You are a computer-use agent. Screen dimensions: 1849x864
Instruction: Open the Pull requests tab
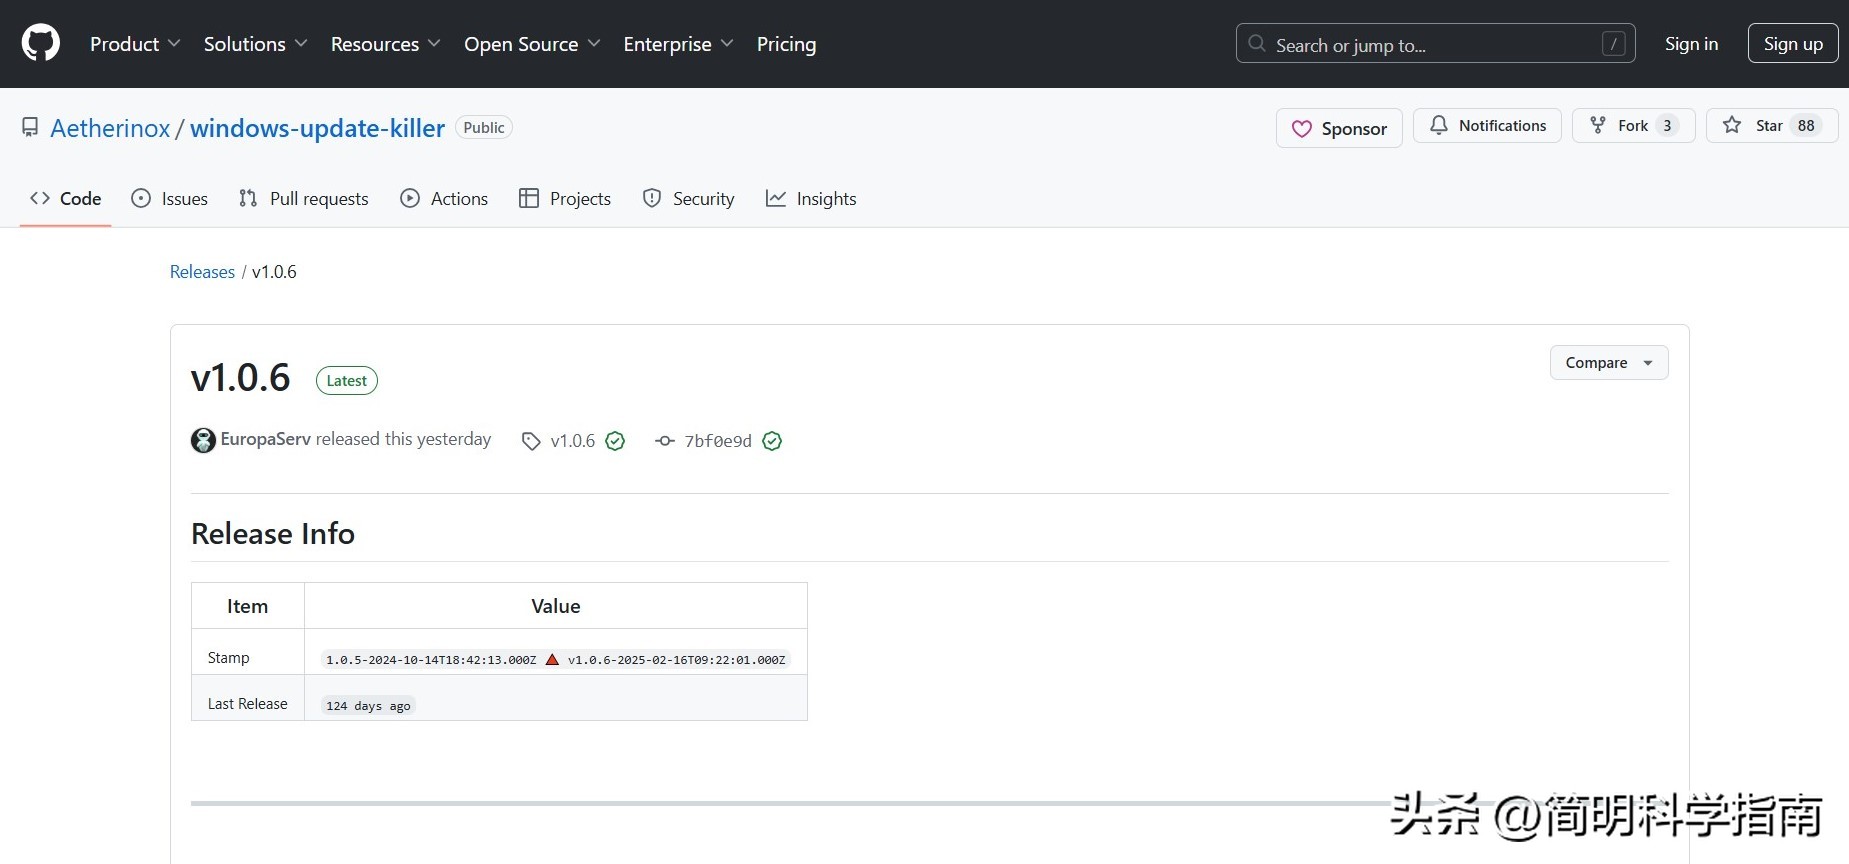pyautogui.click(x=304, y=199)
